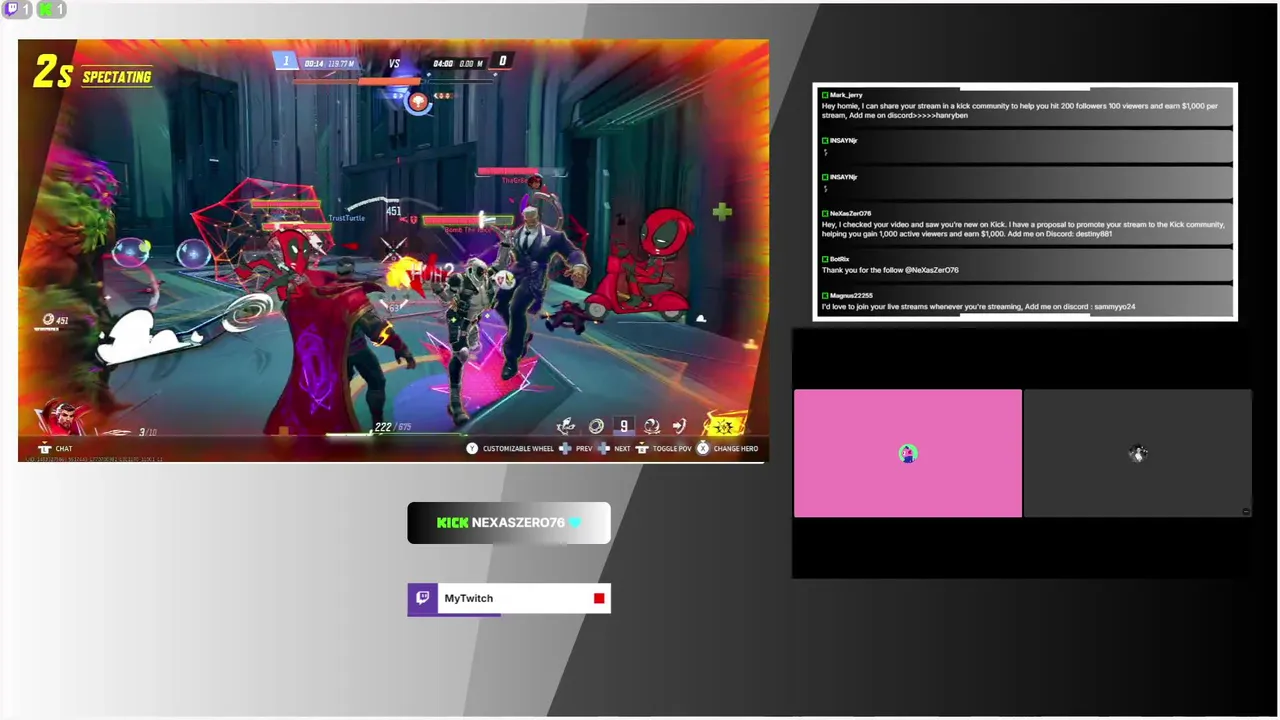Click the blue team score 1

286,62
